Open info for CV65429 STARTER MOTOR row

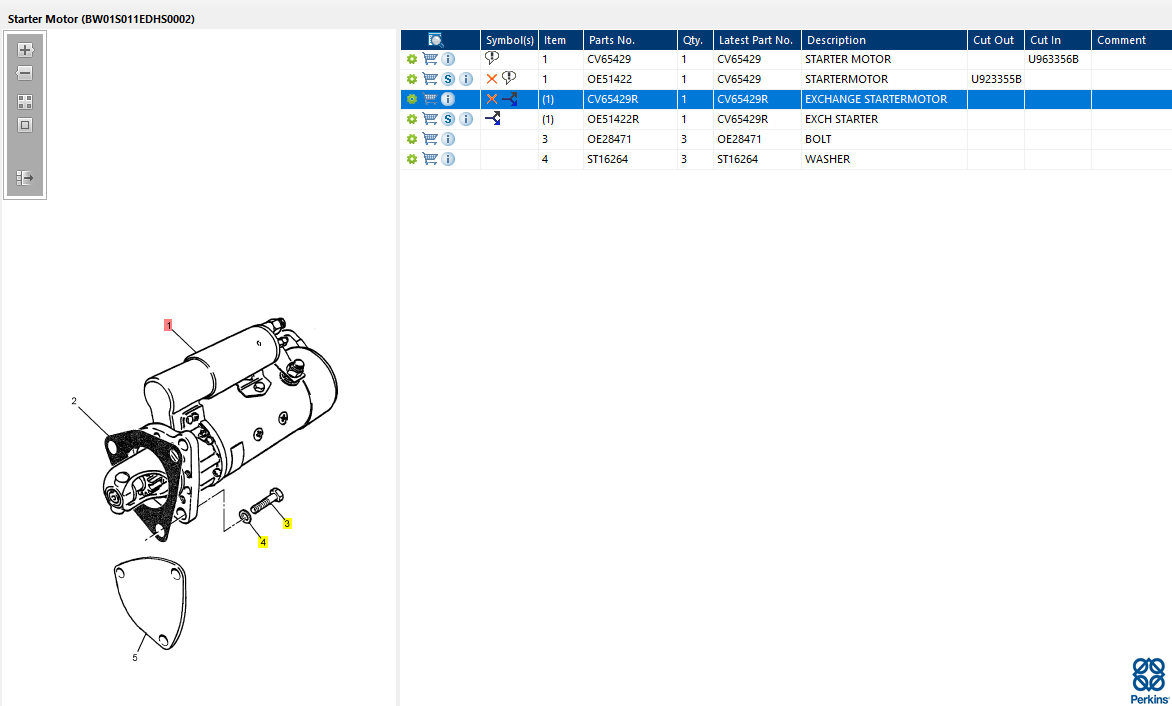click(x=448, y=59)
